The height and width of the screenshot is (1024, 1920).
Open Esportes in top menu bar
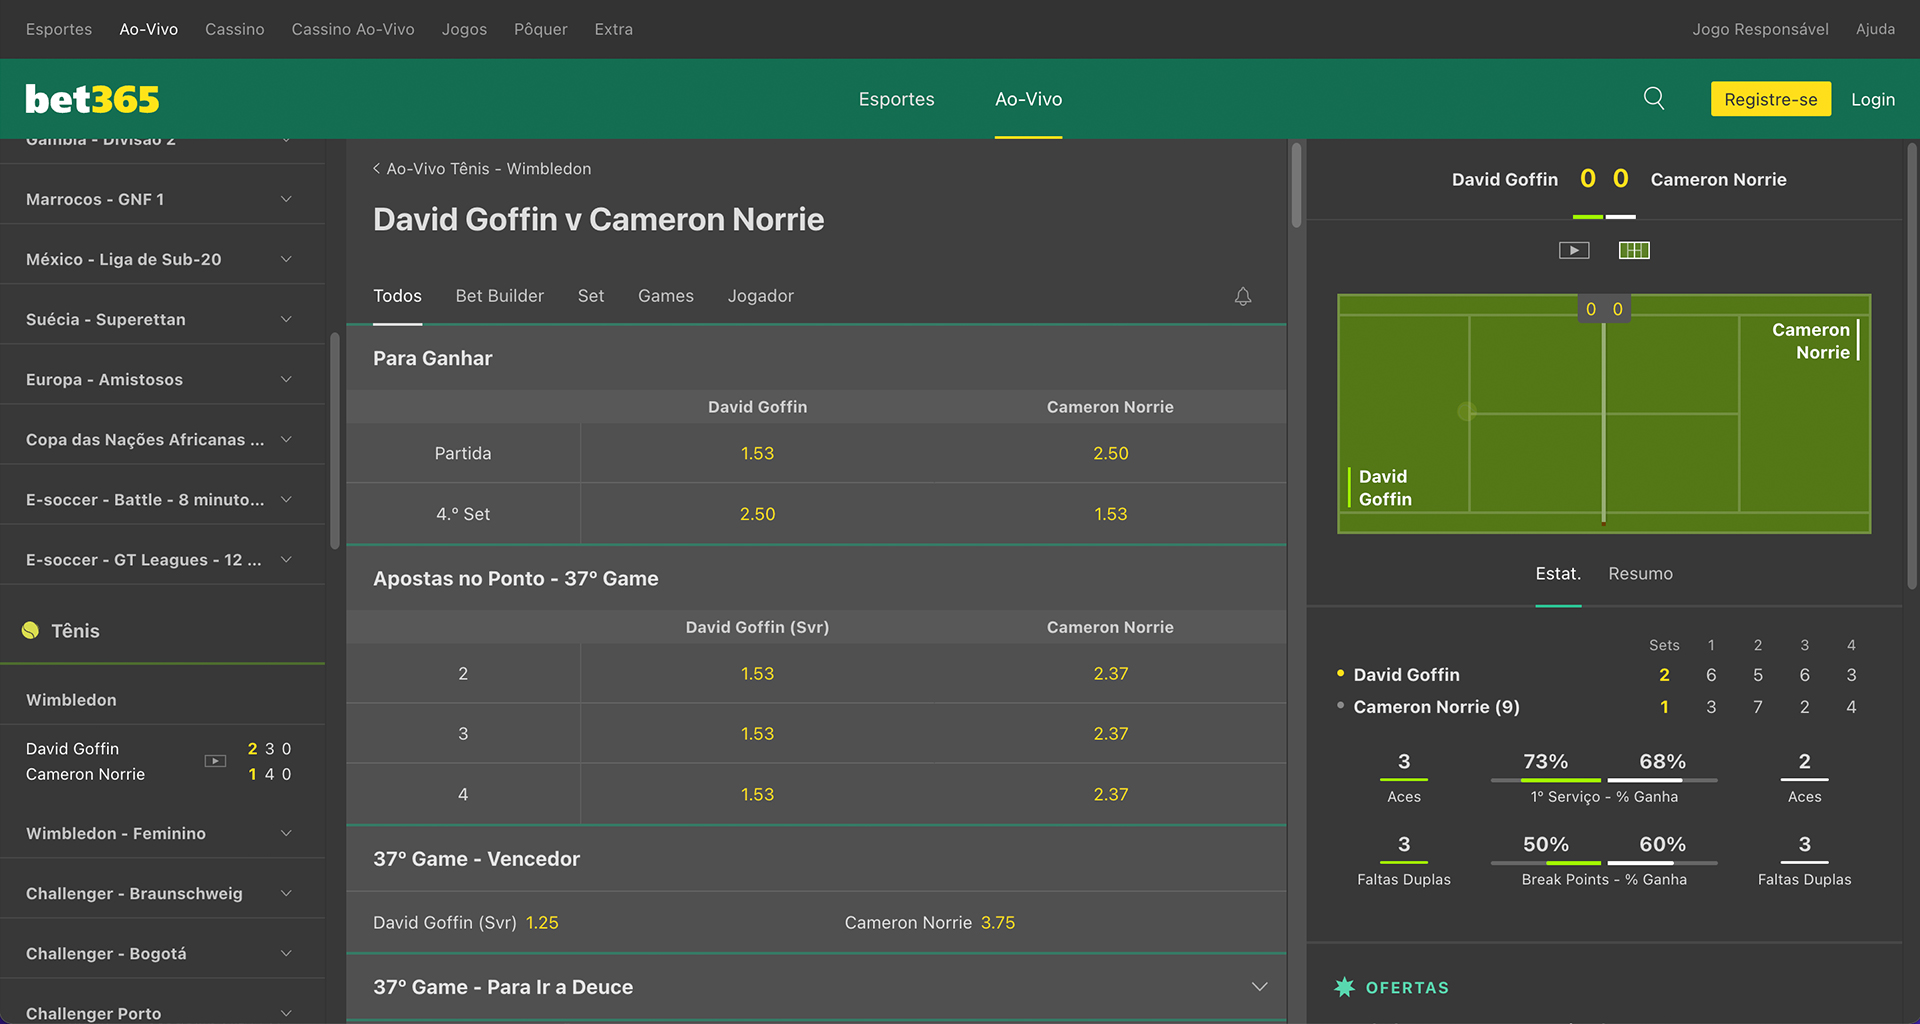[59, 29]
